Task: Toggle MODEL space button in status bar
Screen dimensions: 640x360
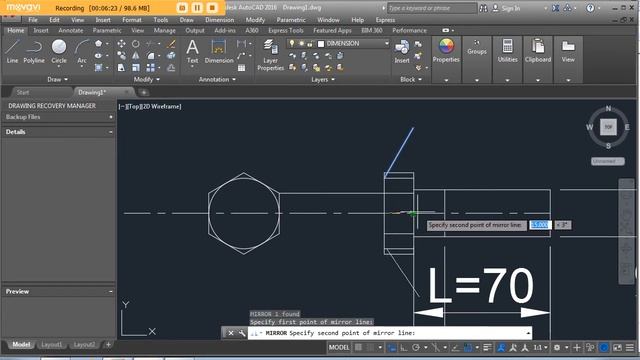Action: pyautogui.click(x=339, y=347)
